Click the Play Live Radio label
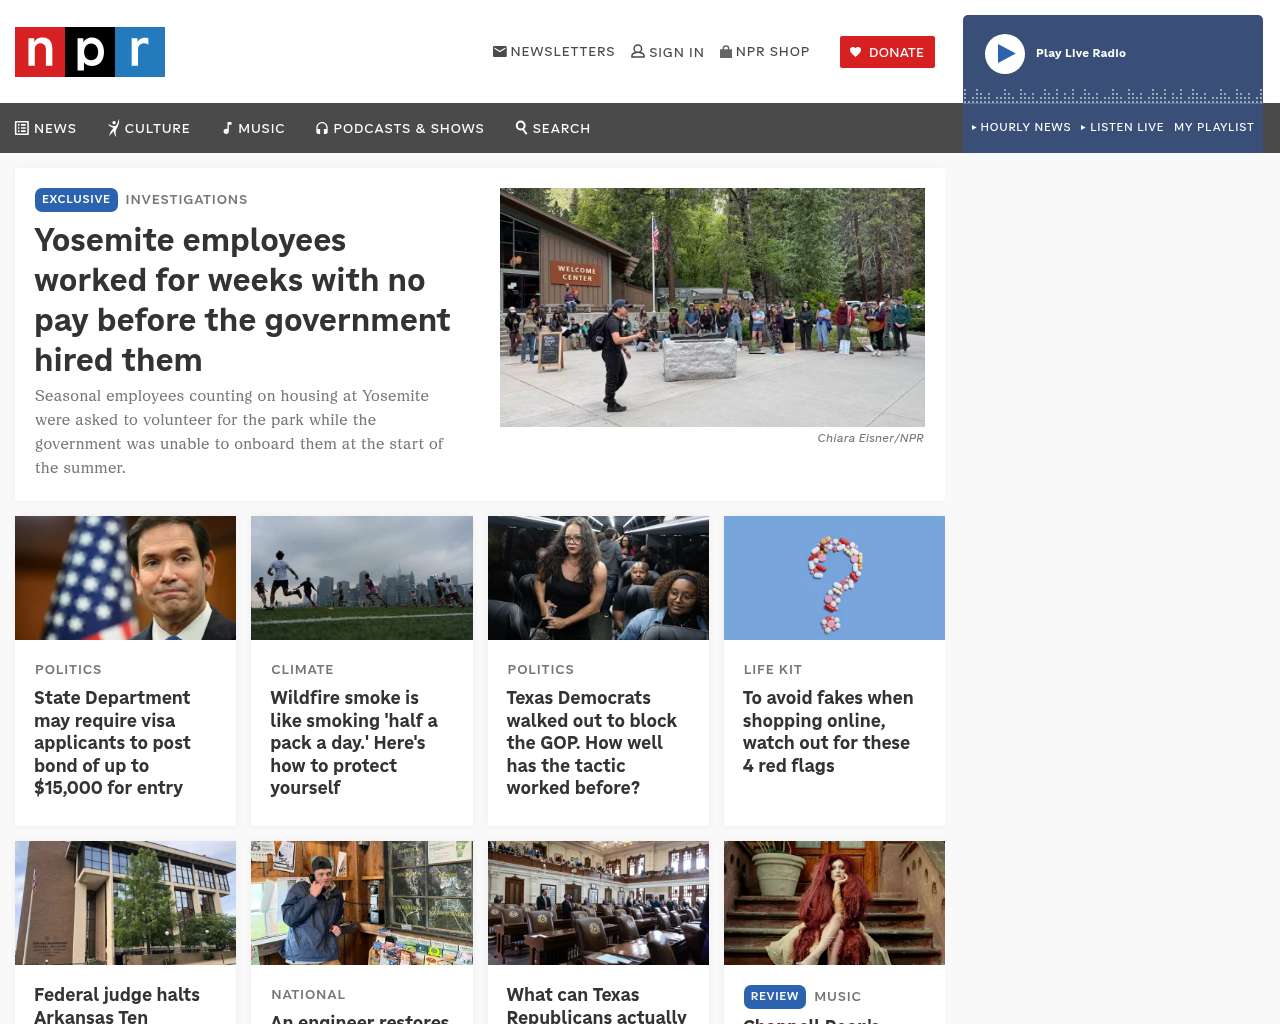The image size is (1280, 1024). click(x=1081, y=53)
